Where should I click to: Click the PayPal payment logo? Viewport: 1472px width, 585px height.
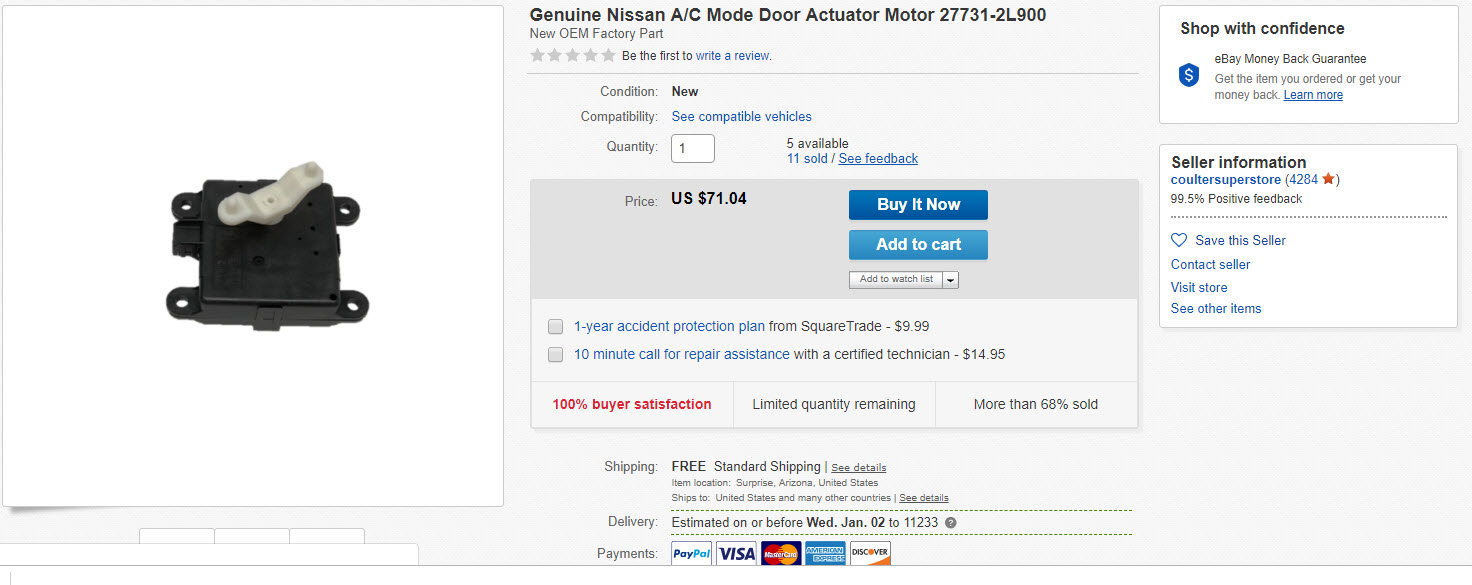tap(691, 553)
